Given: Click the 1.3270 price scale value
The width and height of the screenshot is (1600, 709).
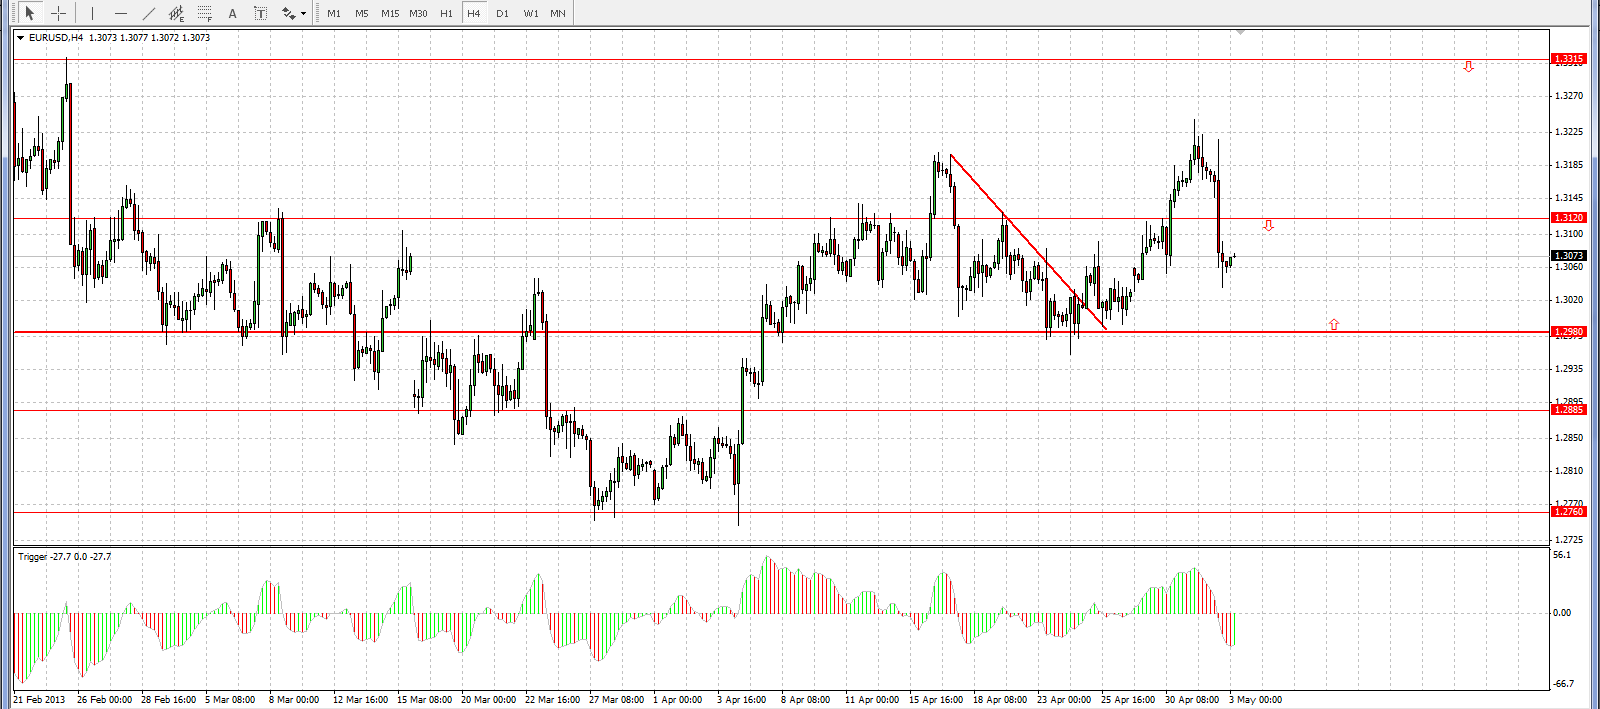Looking at the screenshot, I should click(1569, 96).
